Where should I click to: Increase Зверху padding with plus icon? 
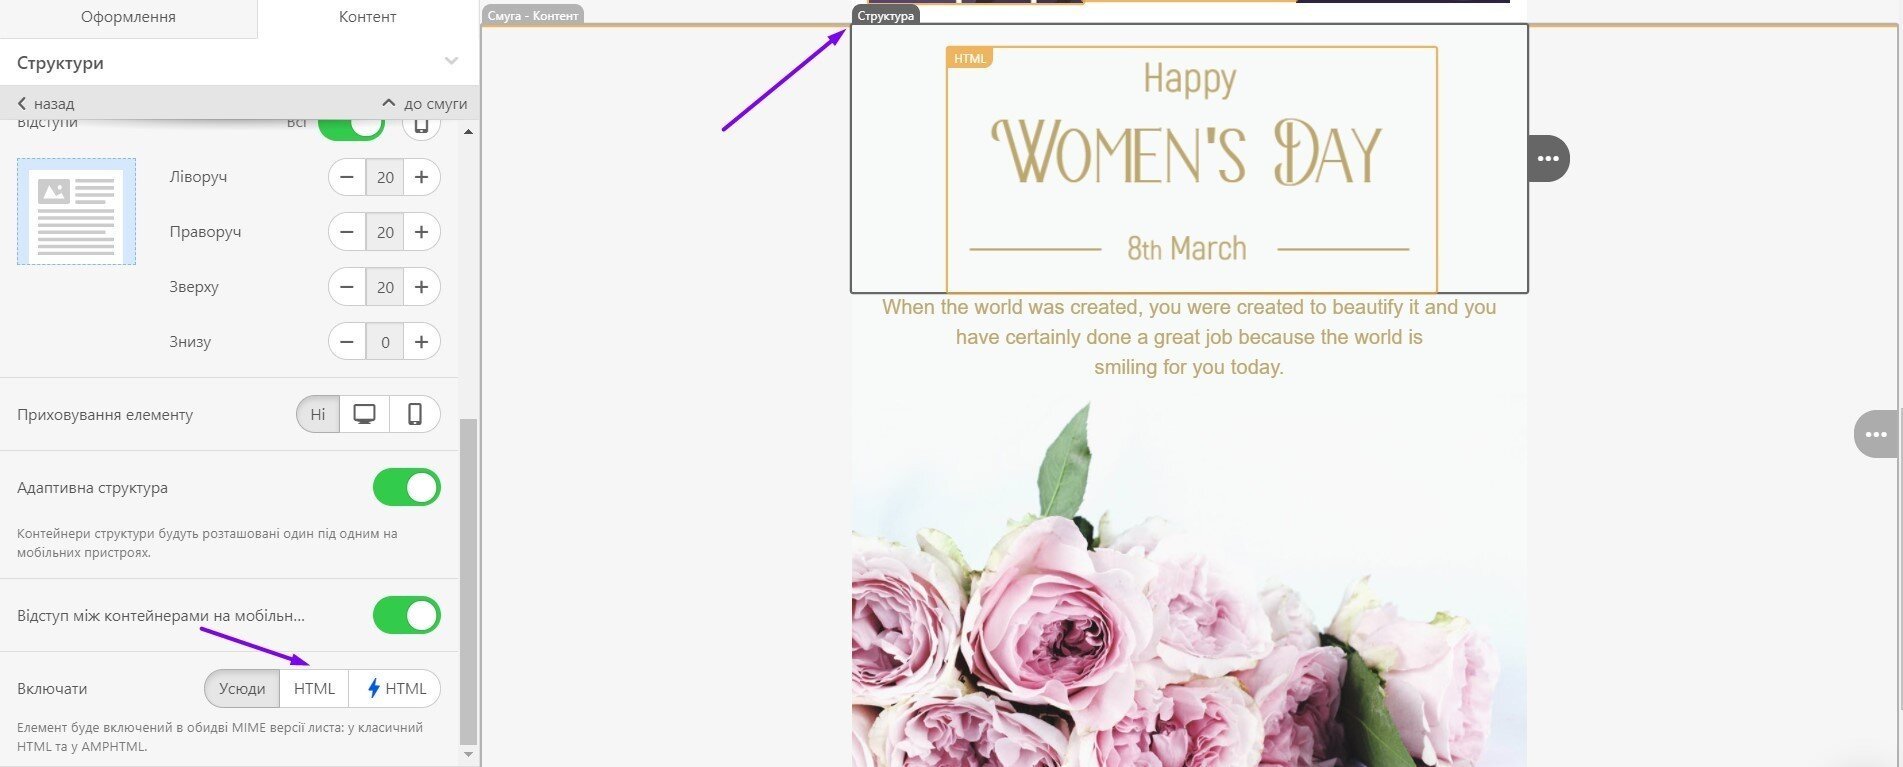click(x=422, y=287)
